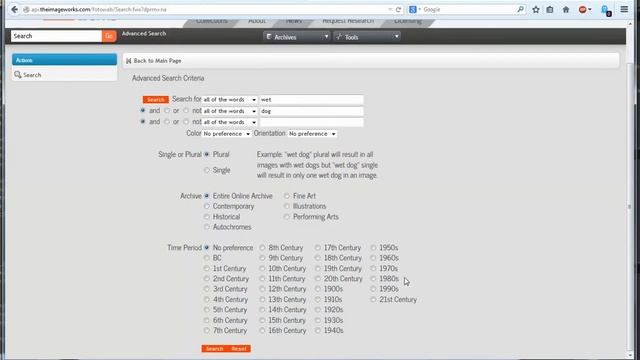
Task: Open the Request Research tab
Action: click(x=348, y=21)
